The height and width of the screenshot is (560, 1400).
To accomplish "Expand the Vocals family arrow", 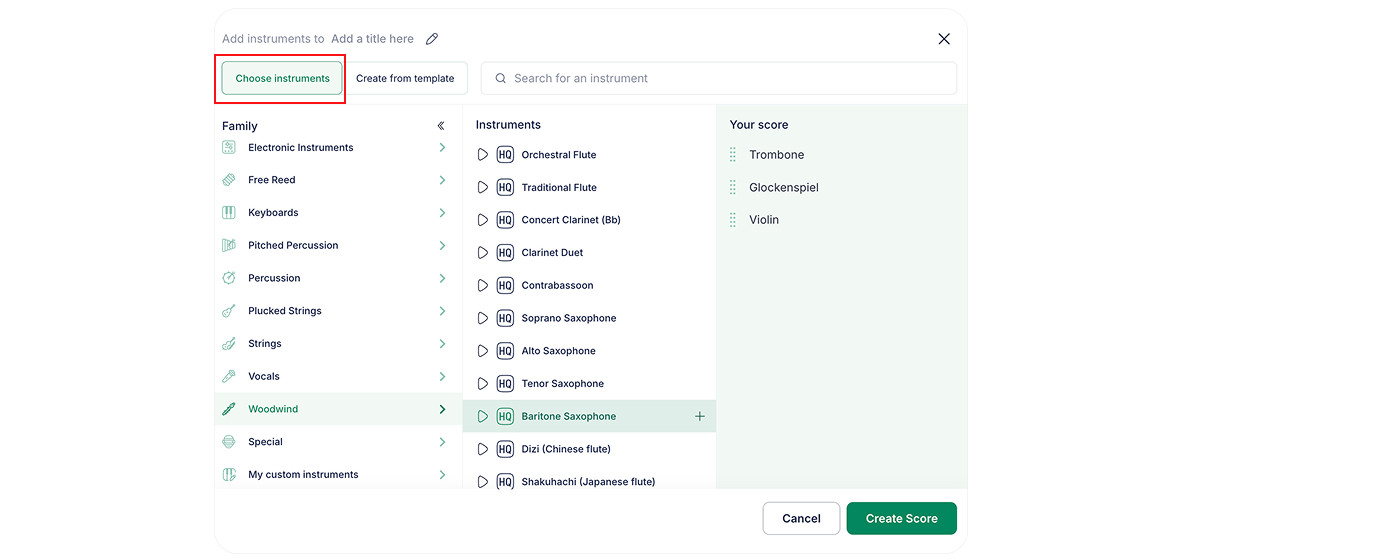I will pyautogui.click(x=442, y=377).
